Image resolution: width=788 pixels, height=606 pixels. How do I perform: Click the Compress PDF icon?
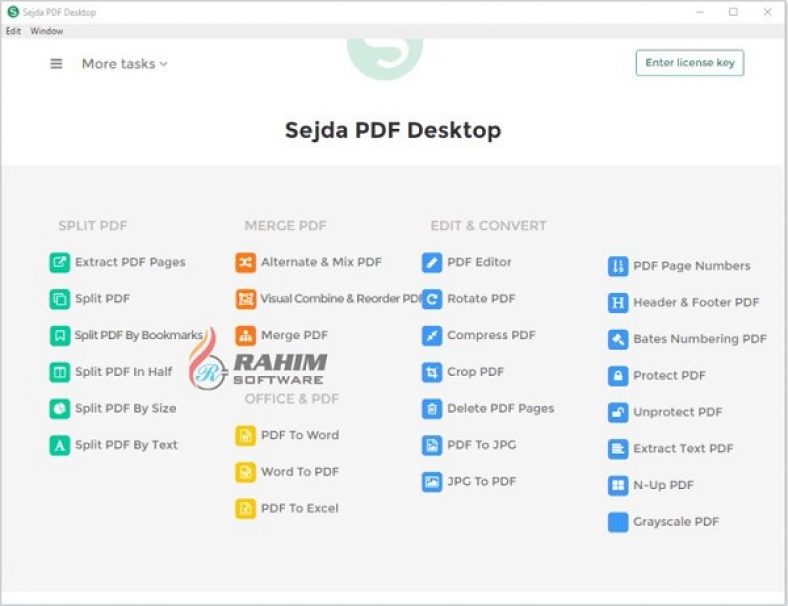click(x=432, y=336)
